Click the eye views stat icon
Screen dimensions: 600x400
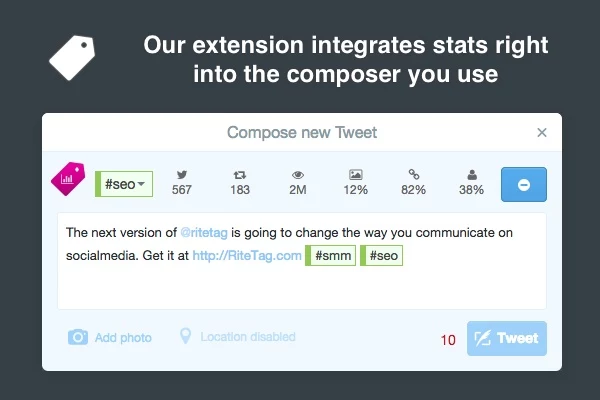(x=298, y=174)
